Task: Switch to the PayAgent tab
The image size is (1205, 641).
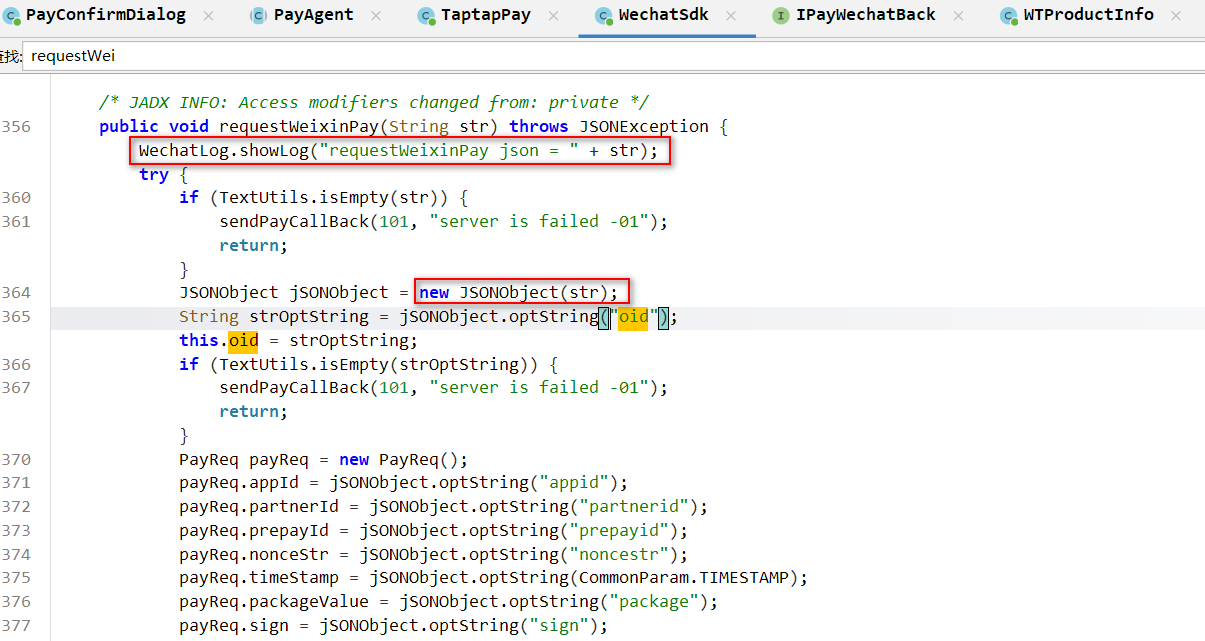Action: (313, 16)
